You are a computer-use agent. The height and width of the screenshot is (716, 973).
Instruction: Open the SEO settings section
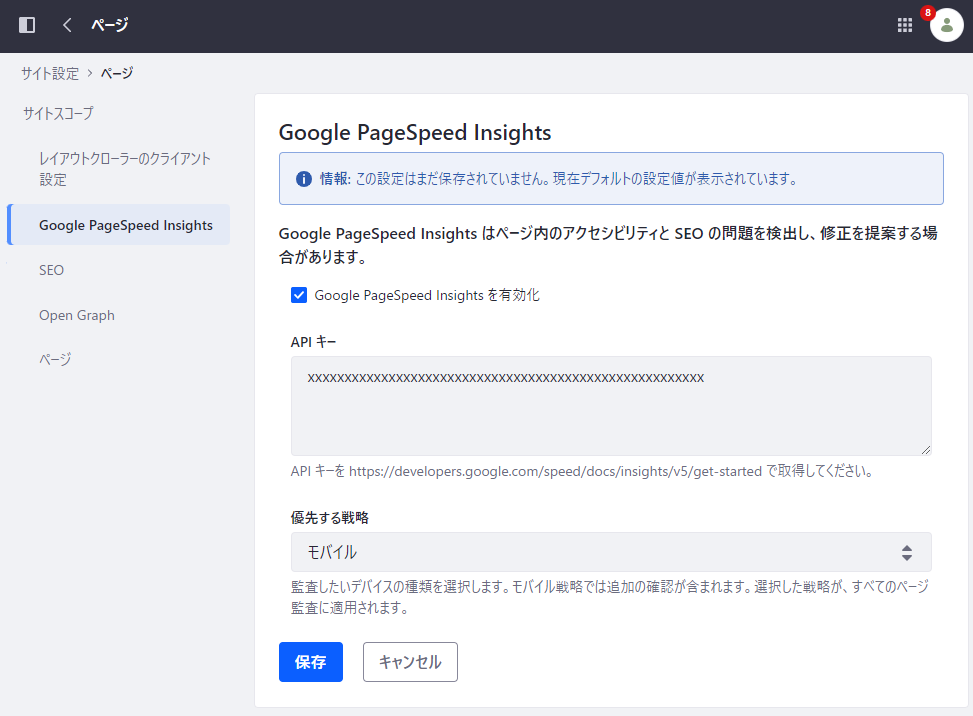[52, 270]
